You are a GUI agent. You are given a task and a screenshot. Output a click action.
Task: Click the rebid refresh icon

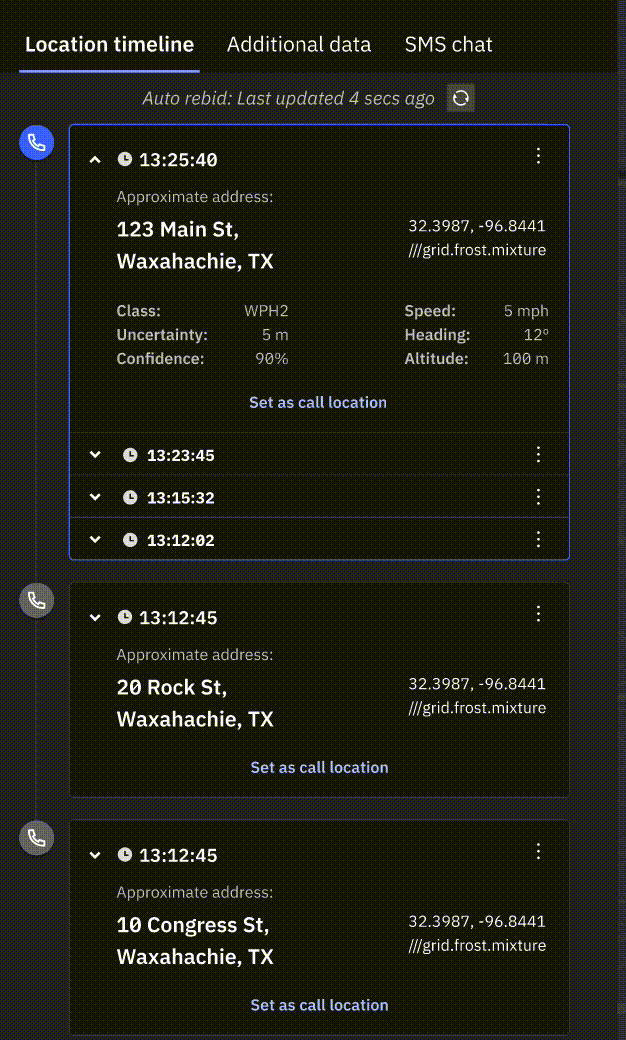pos(460,99)
